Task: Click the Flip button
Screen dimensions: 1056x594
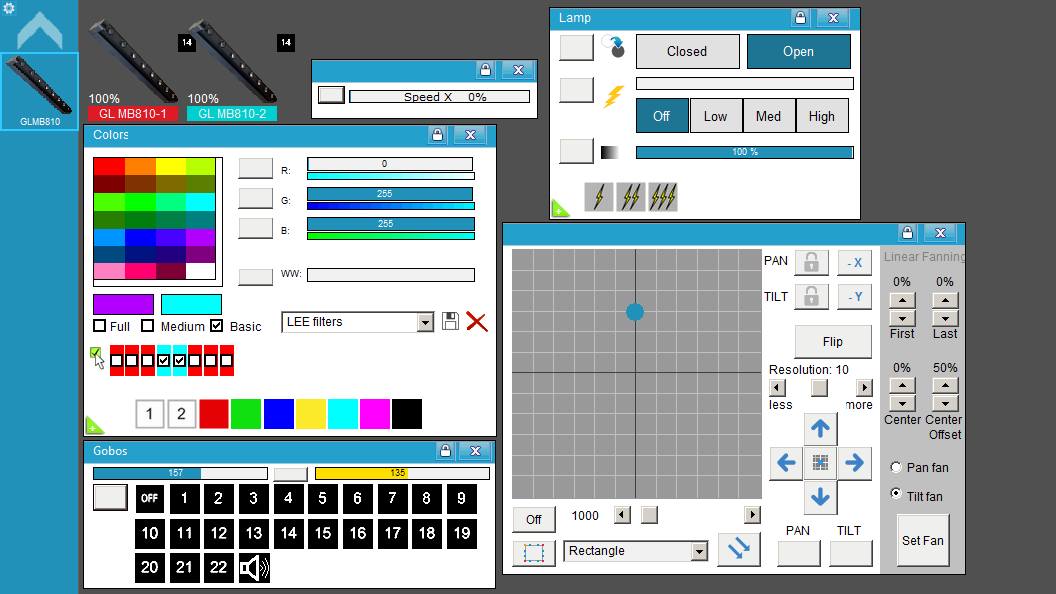Action: (x=833, y=342)
